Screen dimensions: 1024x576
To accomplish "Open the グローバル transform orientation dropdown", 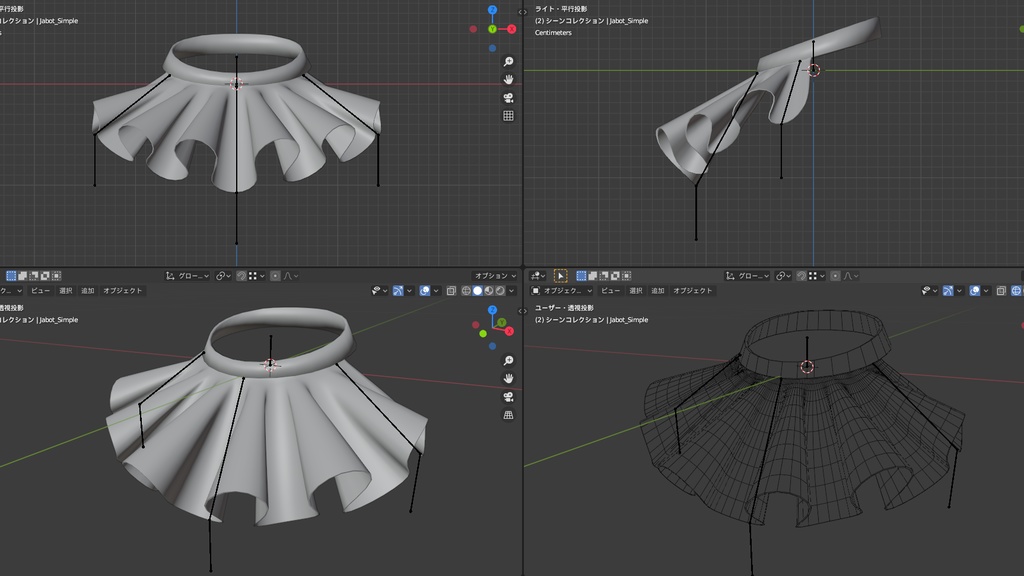I will (x=190, y=276).
